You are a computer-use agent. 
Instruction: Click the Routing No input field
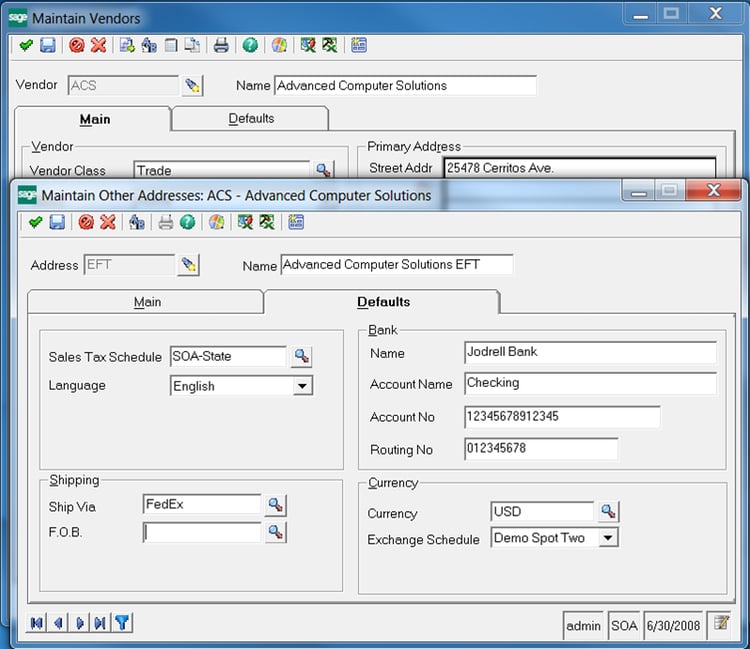coord(540,449)
